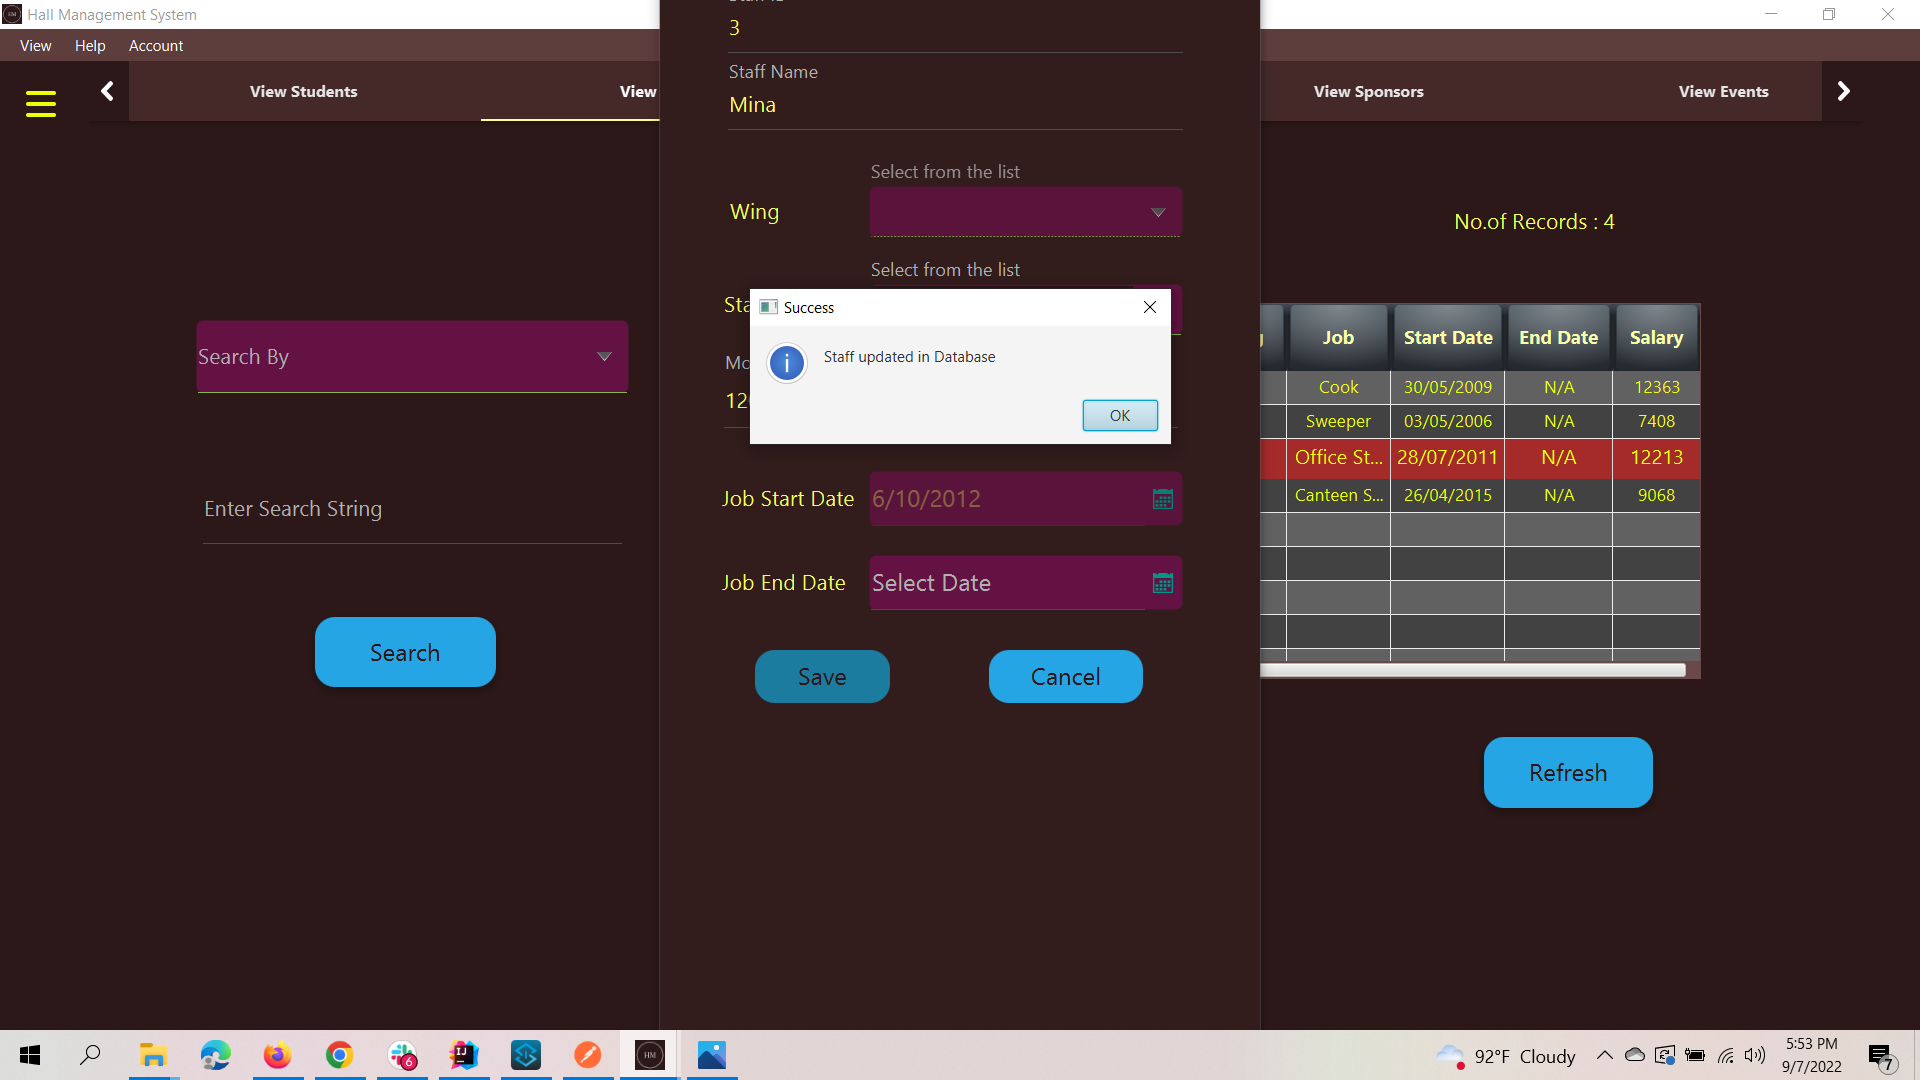
Task: Open the Account menu
Action: click(155, 46)
